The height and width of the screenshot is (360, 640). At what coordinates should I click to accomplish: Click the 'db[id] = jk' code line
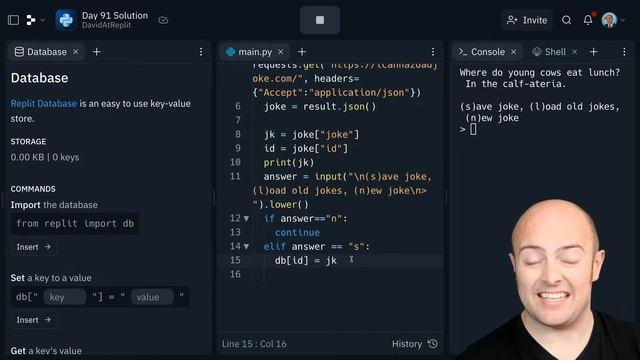[x=306, y=260]
